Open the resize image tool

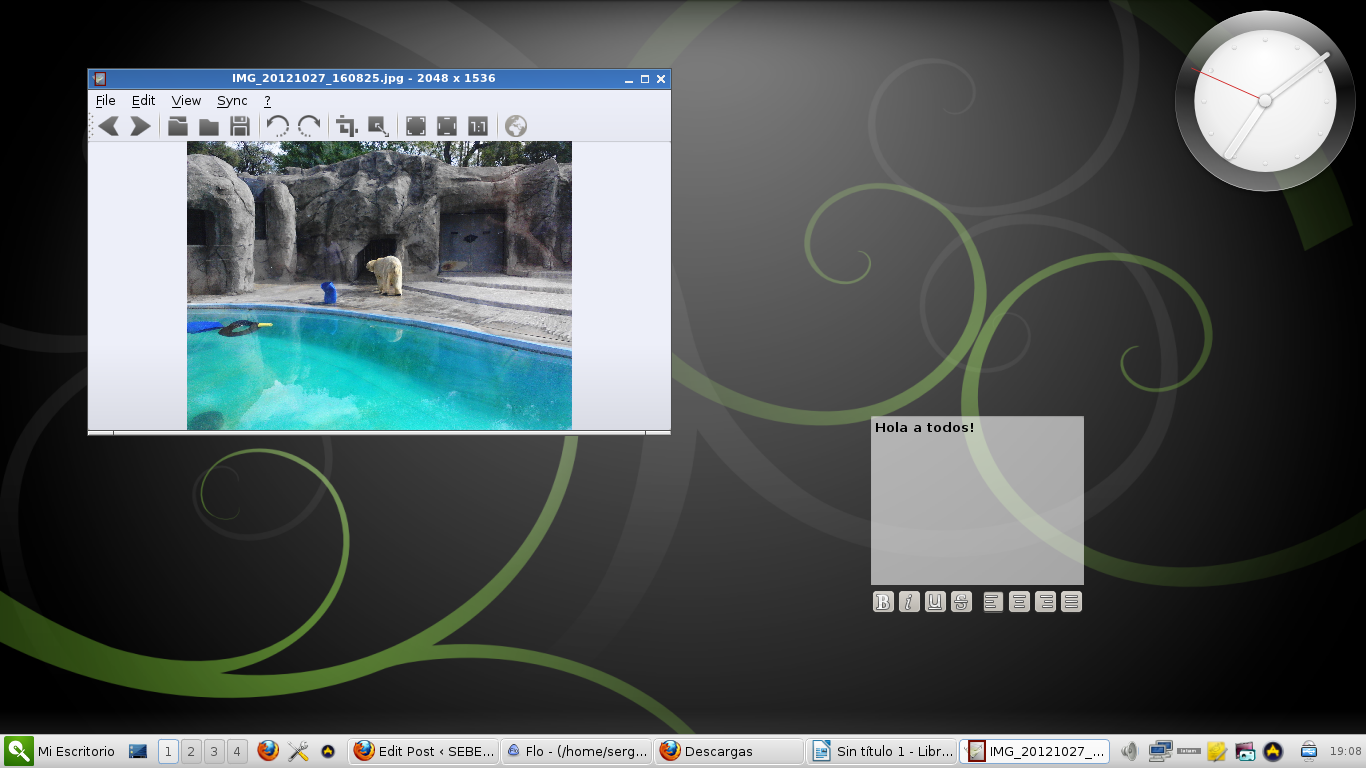click(378, 126)
